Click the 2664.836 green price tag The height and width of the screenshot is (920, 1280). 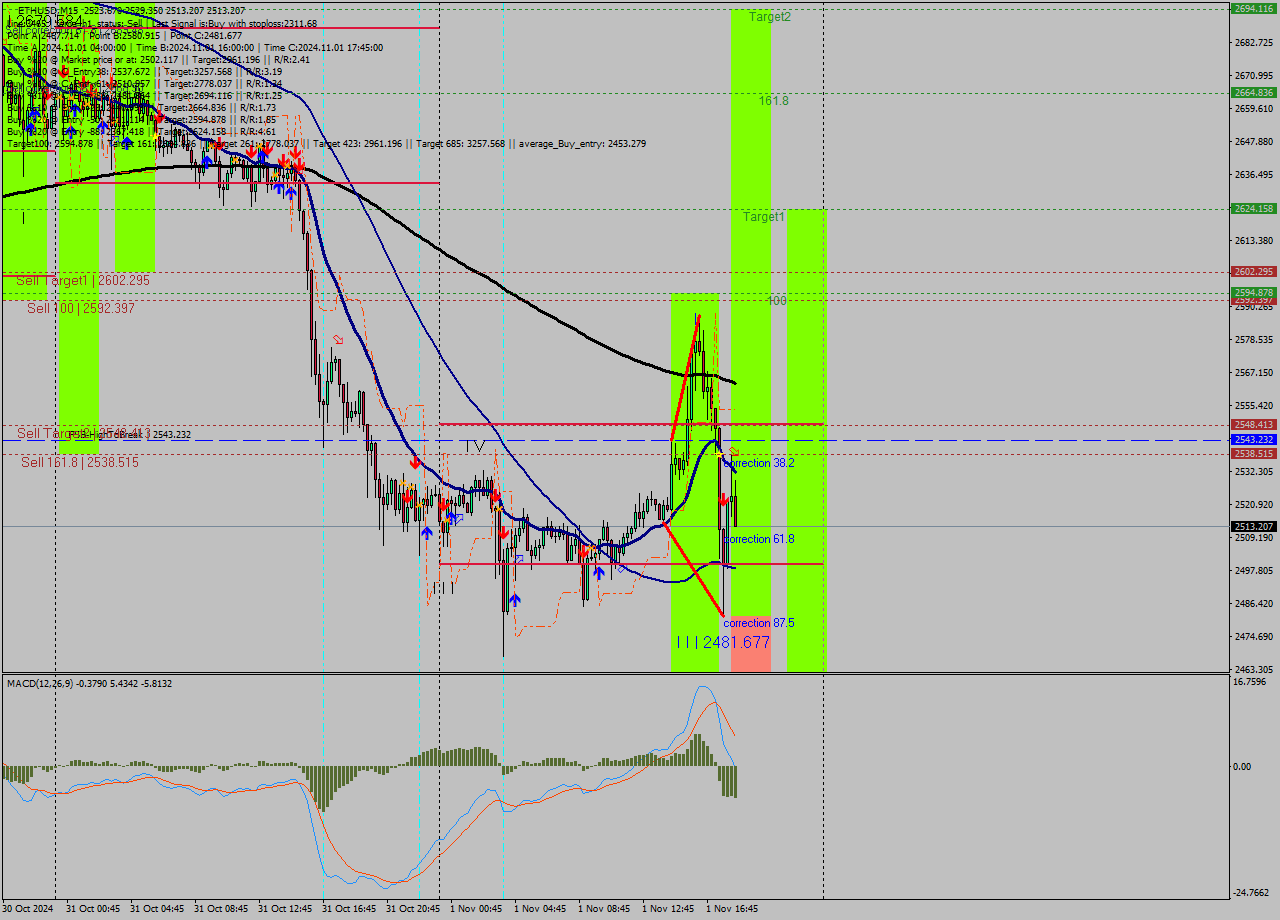1253,93
